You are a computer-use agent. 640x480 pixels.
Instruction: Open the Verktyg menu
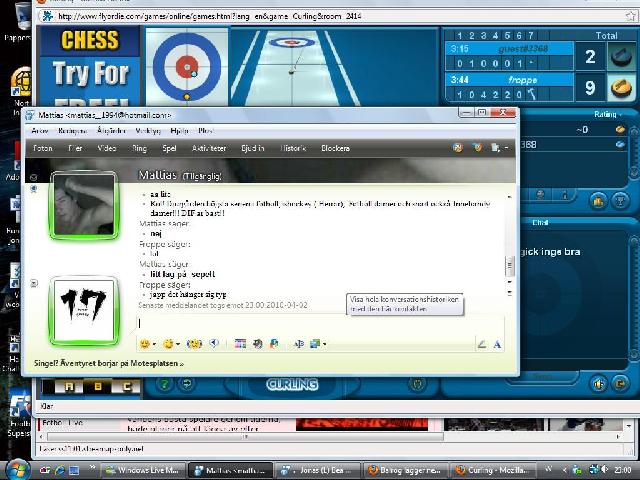(x=148, y=131)
